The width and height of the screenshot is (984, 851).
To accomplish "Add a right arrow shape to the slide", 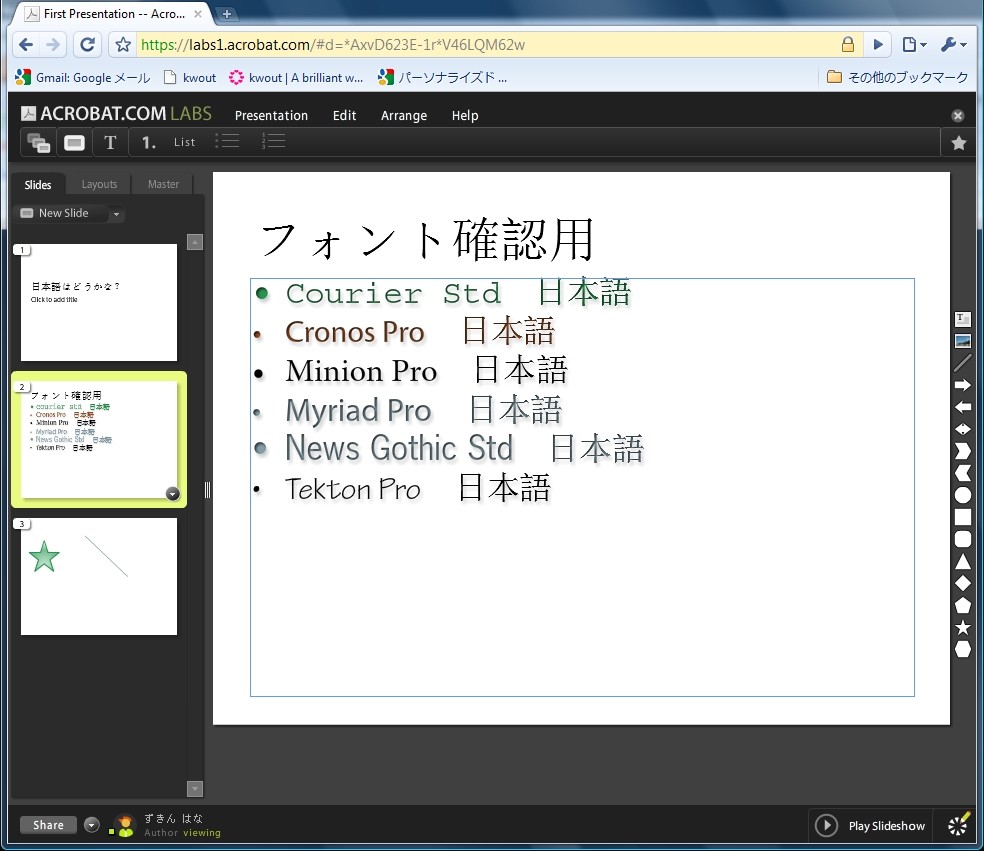I will point(961,385).
